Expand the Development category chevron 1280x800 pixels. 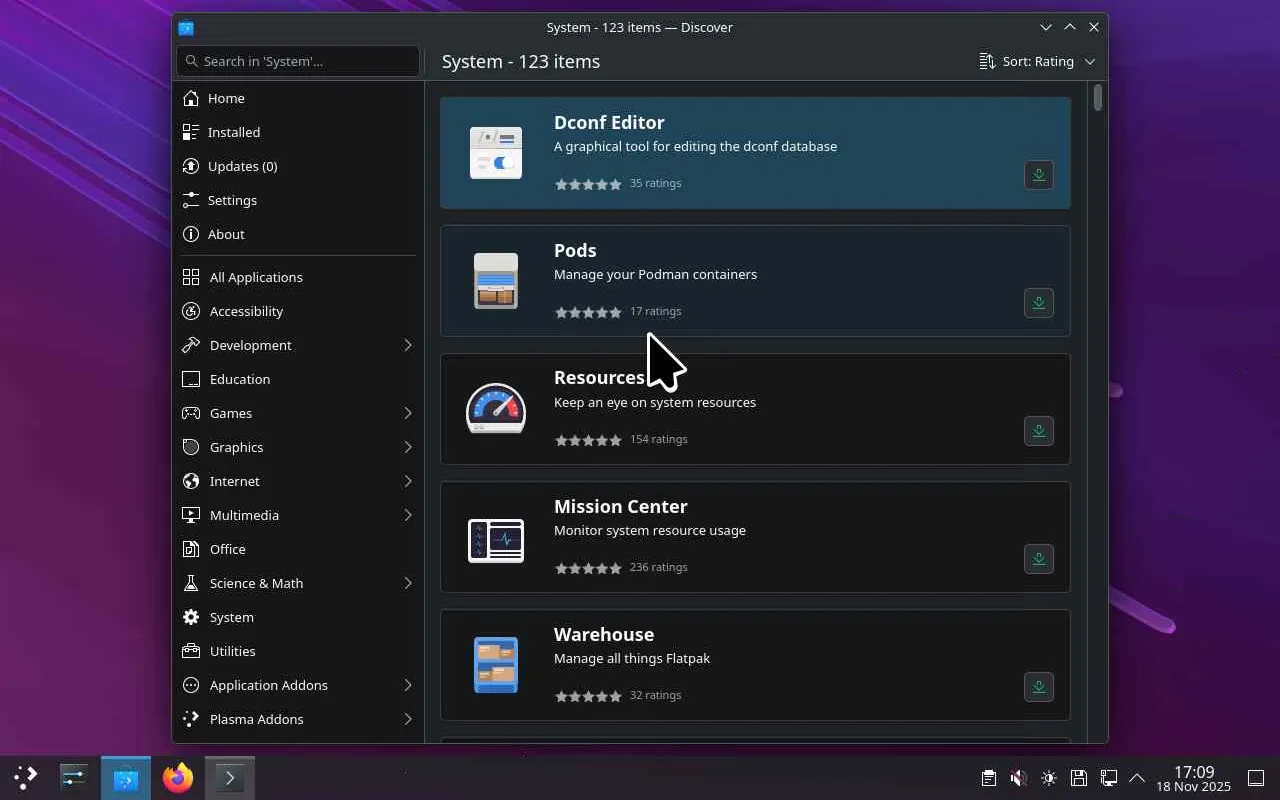tap(408, 345)
